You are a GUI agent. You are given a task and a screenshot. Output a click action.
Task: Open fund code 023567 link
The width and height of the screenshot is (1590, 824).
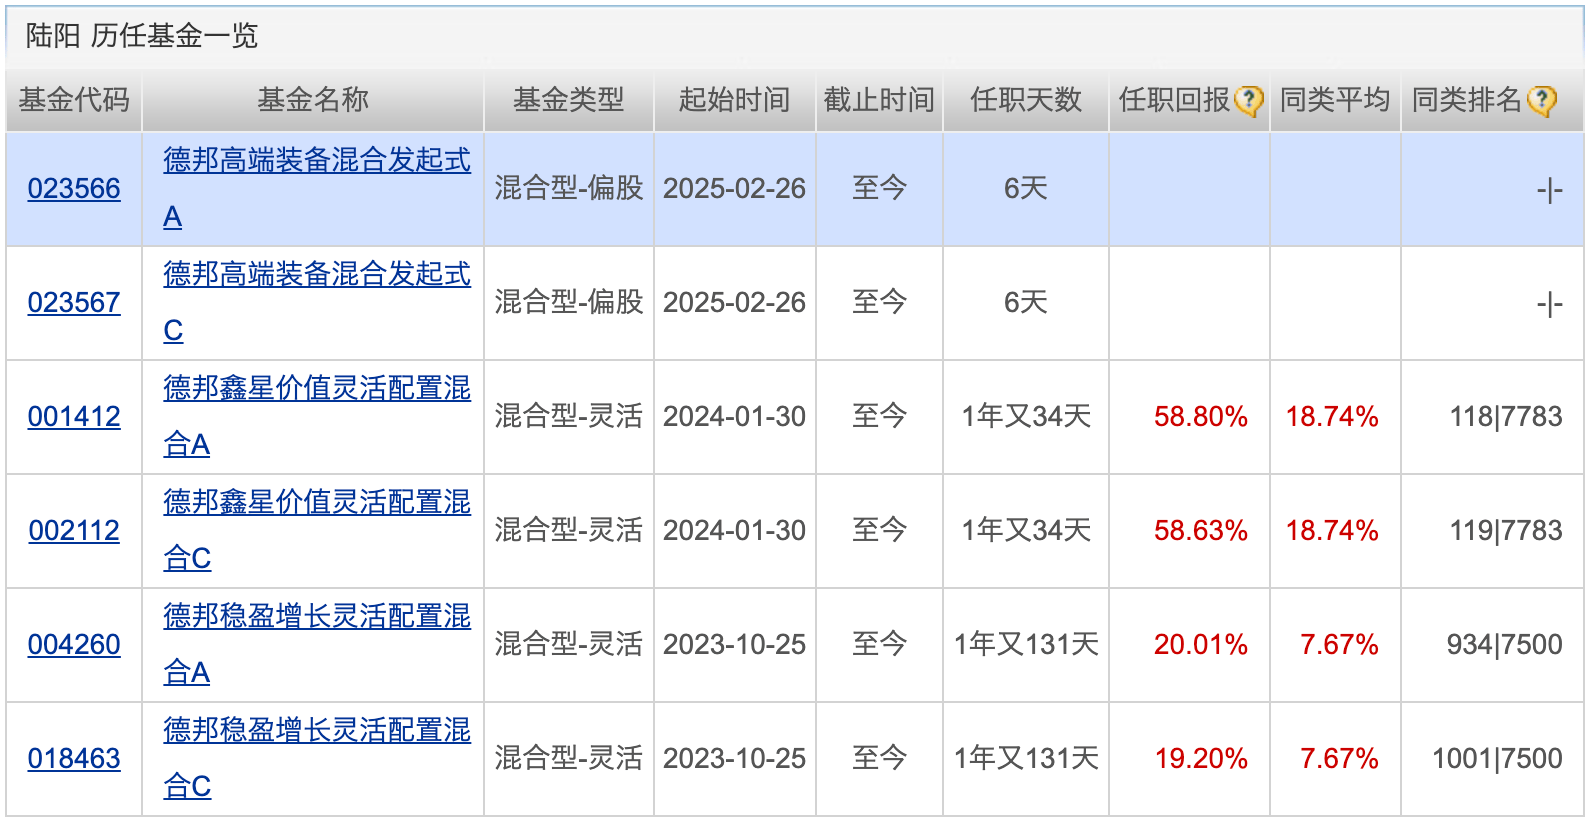tap(74, 302)
